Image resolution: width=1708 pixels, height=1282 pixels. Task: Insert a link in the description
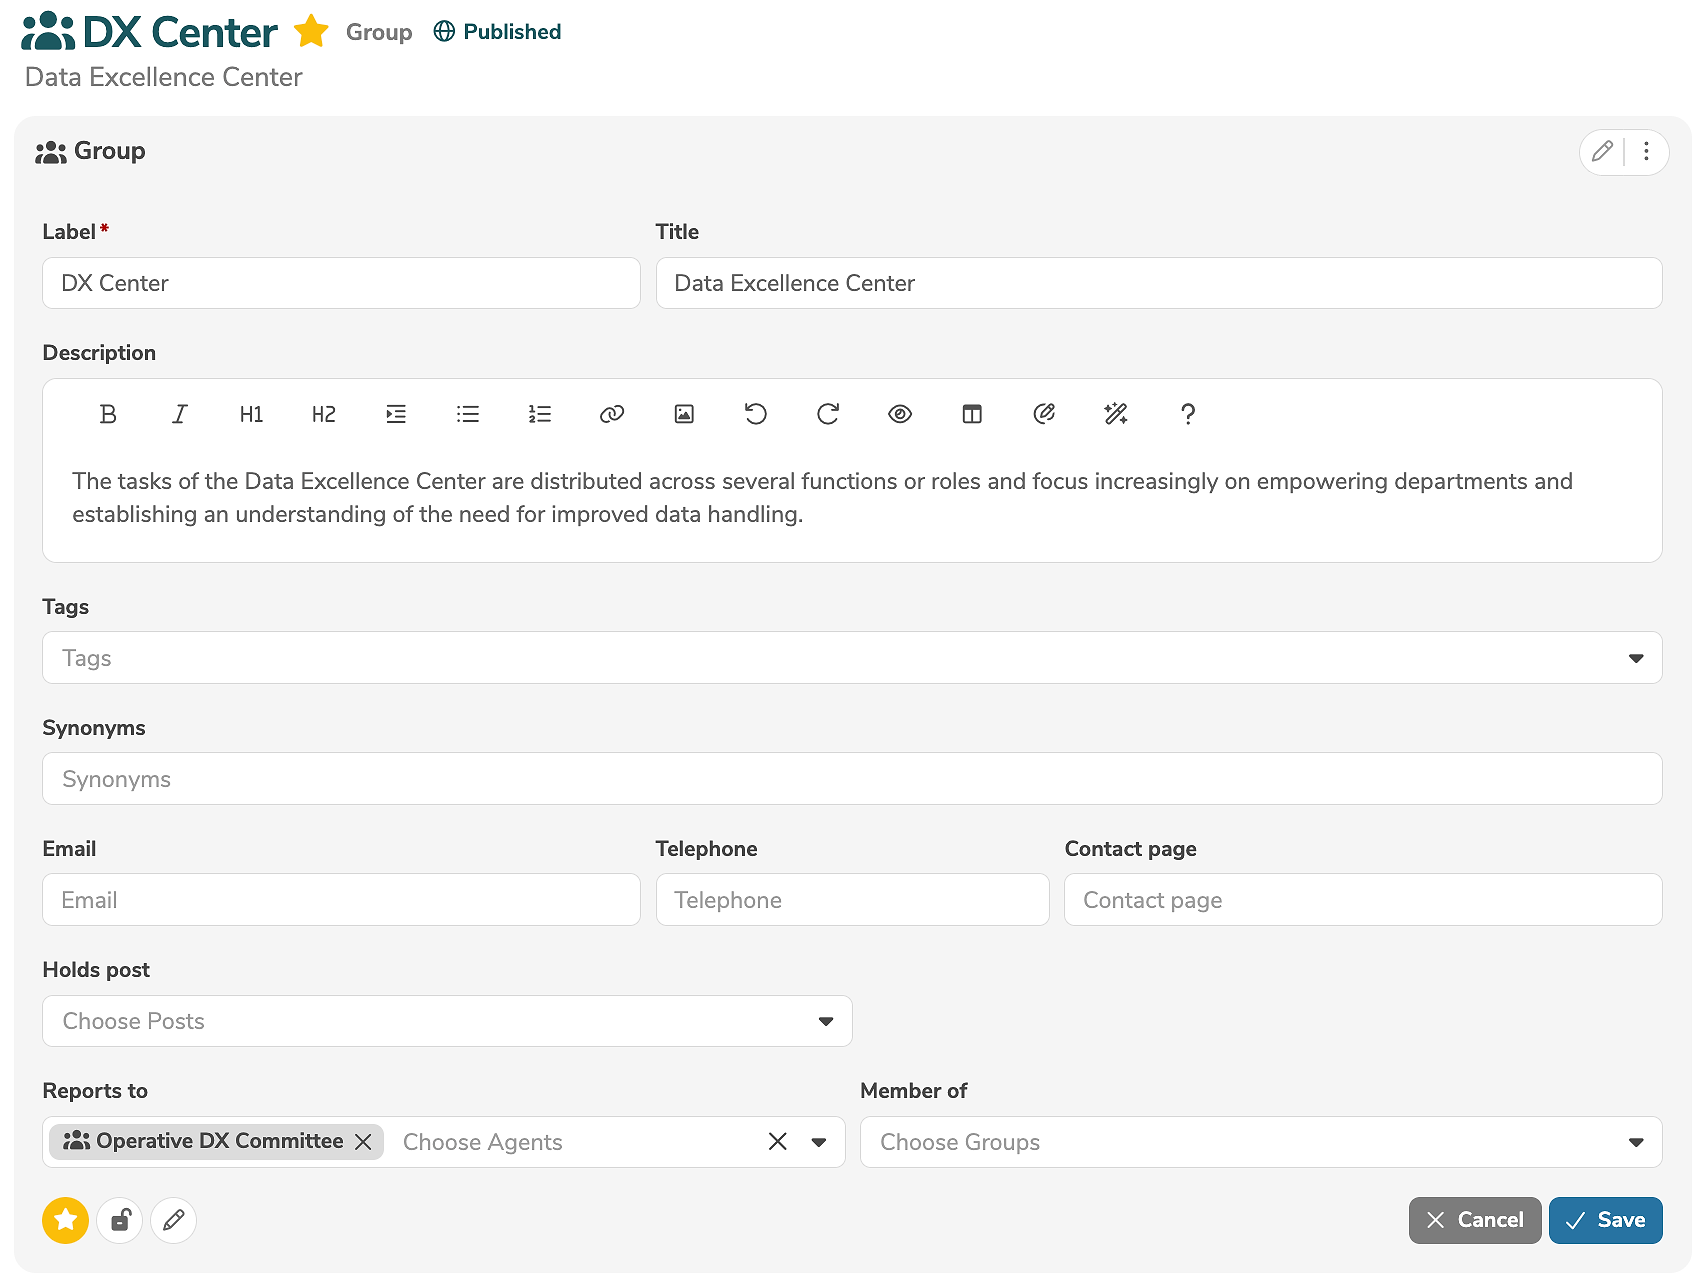pos(612,414)
